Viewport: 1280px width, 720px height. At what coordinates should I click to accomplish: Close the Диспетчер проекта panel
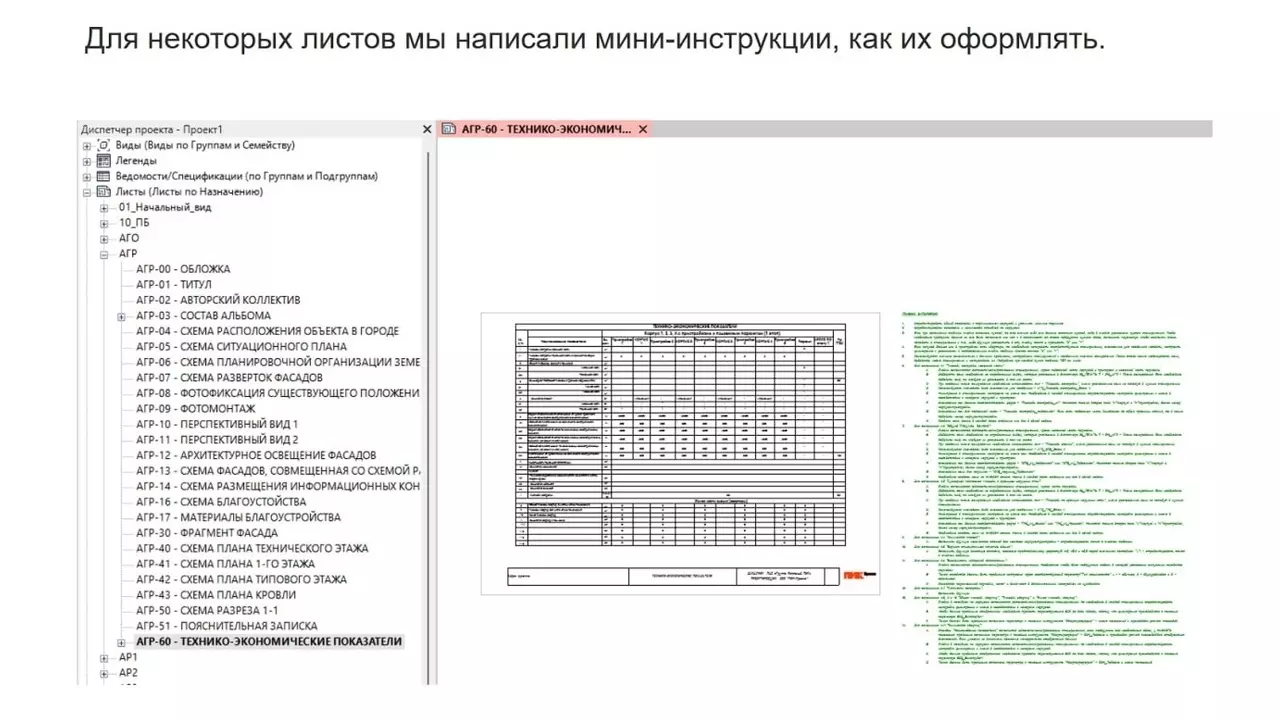[427, 129]
